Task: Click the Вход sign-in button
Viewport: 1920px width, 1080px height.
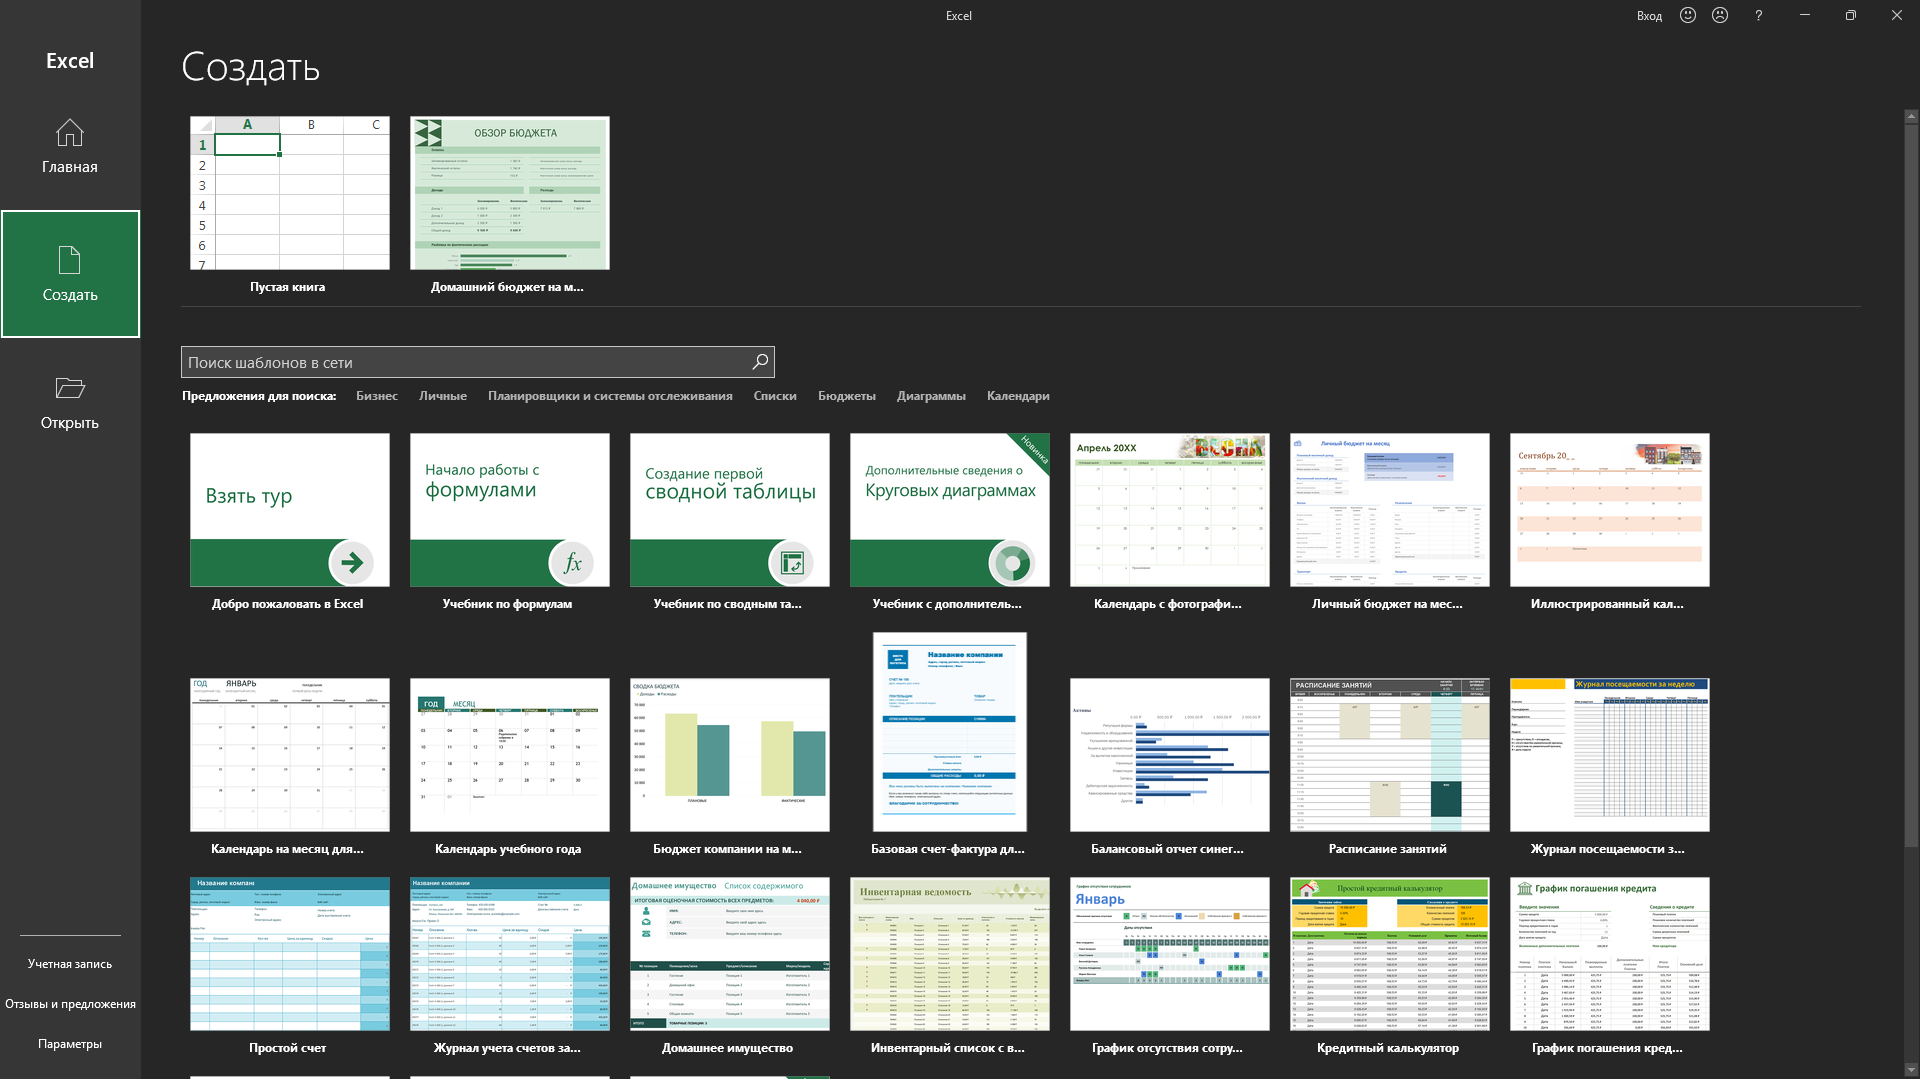Action: (x=1649, y=16)
